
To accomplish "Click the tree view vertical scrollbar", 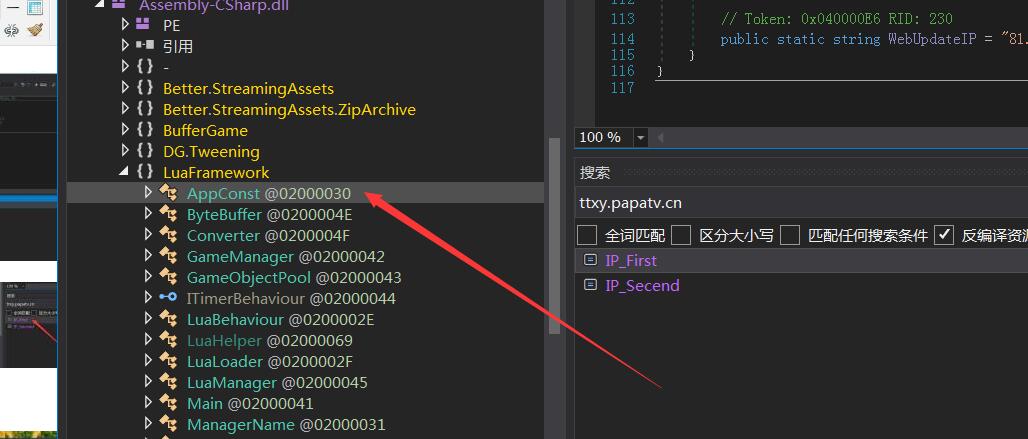I will click(x=556, y=250).
